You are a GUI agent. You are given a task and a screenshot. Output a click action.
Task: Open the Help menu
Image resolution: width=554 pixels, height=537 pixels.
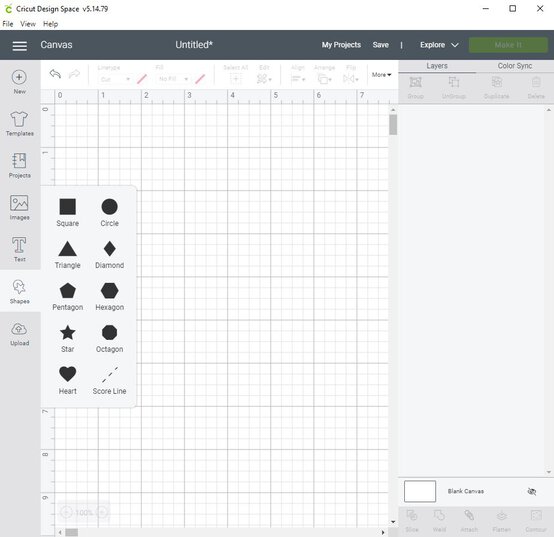pyautogui.click(x=51, y=24)
